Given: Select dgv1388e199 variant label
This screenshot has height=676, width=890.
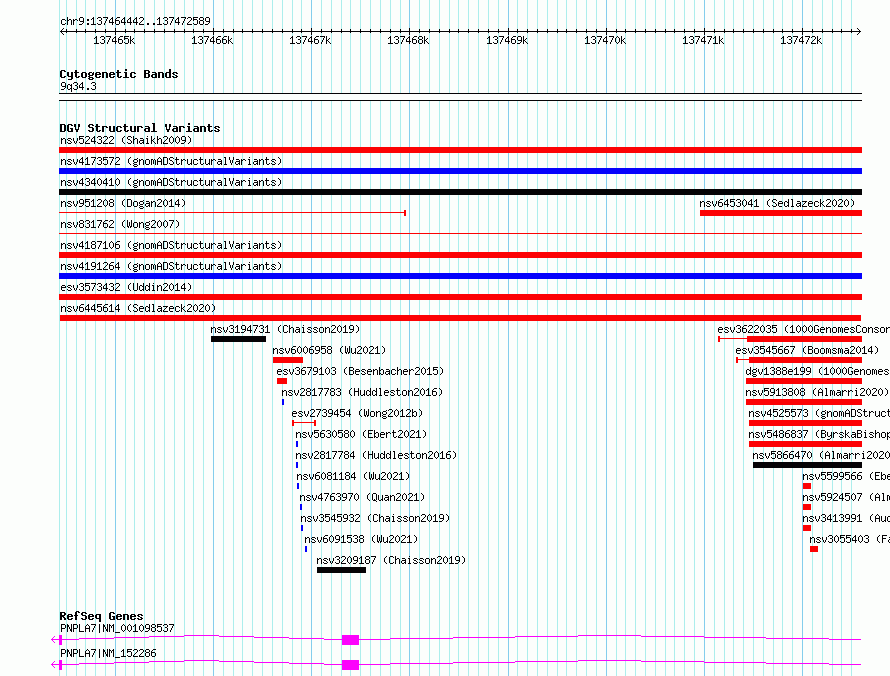Looking at the screenshot, I should click(x=817, y=371).
